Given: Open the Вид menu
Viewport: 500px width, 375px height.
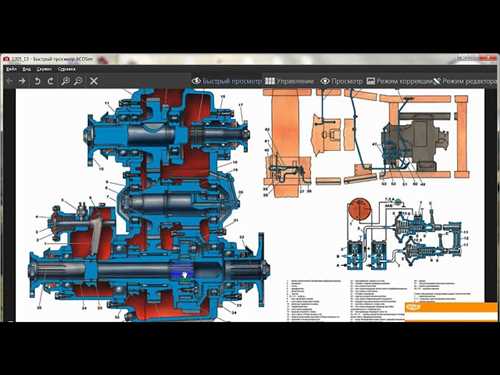Looking at the screenshot, I should (x=27, y=69).
